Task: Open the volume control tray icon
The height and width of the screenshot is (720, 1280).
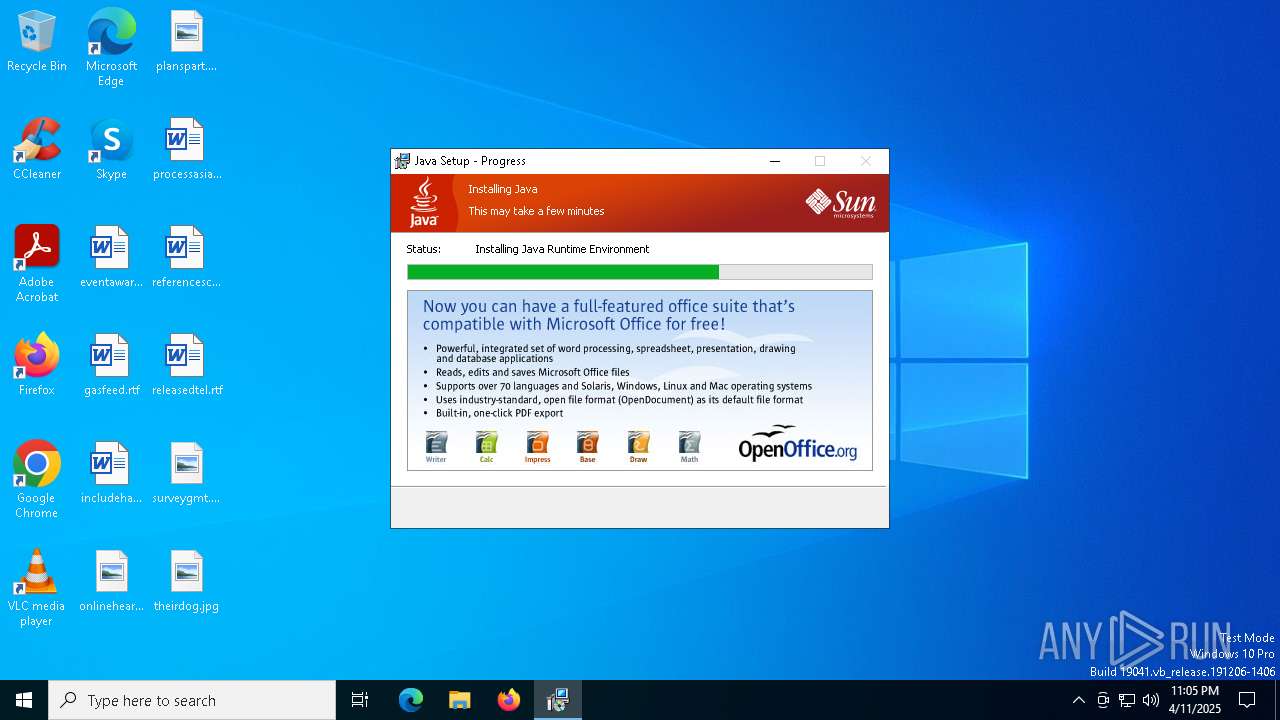Action: [x=1151, y=700]
